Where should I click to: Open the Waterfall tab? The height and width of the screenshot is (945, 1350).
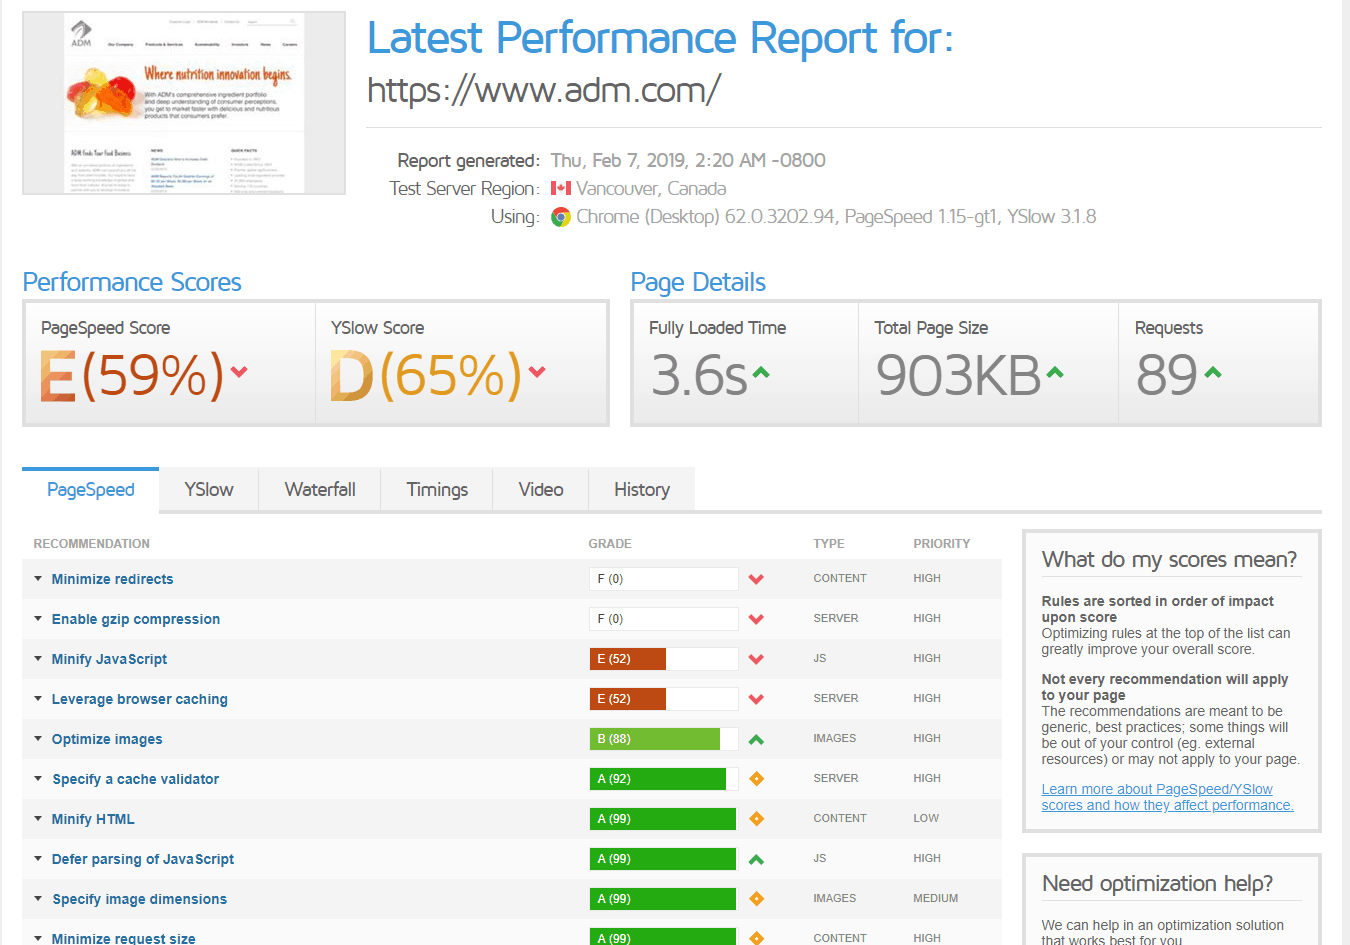320,489
